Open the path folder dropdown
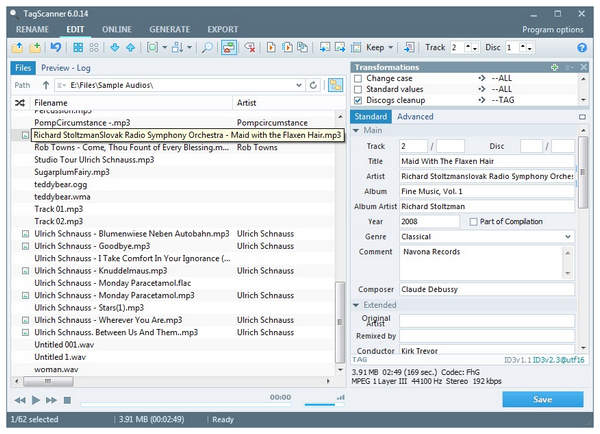The image size is (600, 434). coord(299,85)
